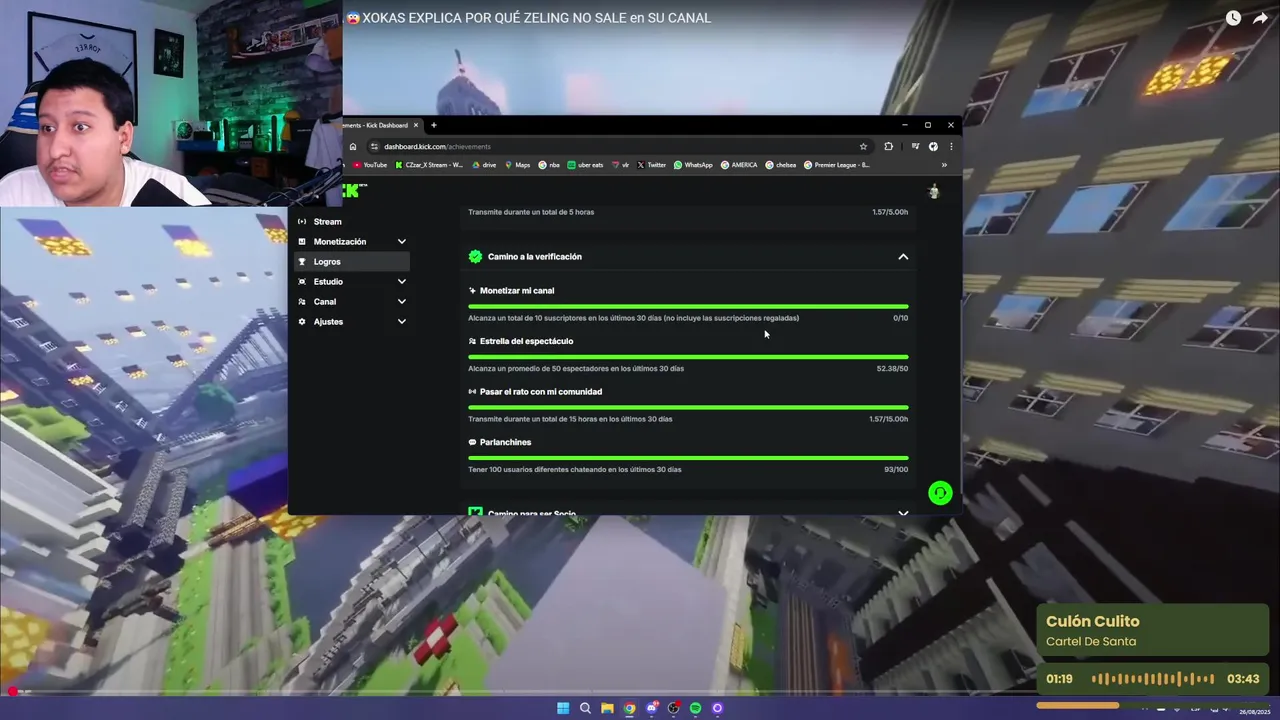Expand the Monetización sidebar menu

[x=351, y=241]
